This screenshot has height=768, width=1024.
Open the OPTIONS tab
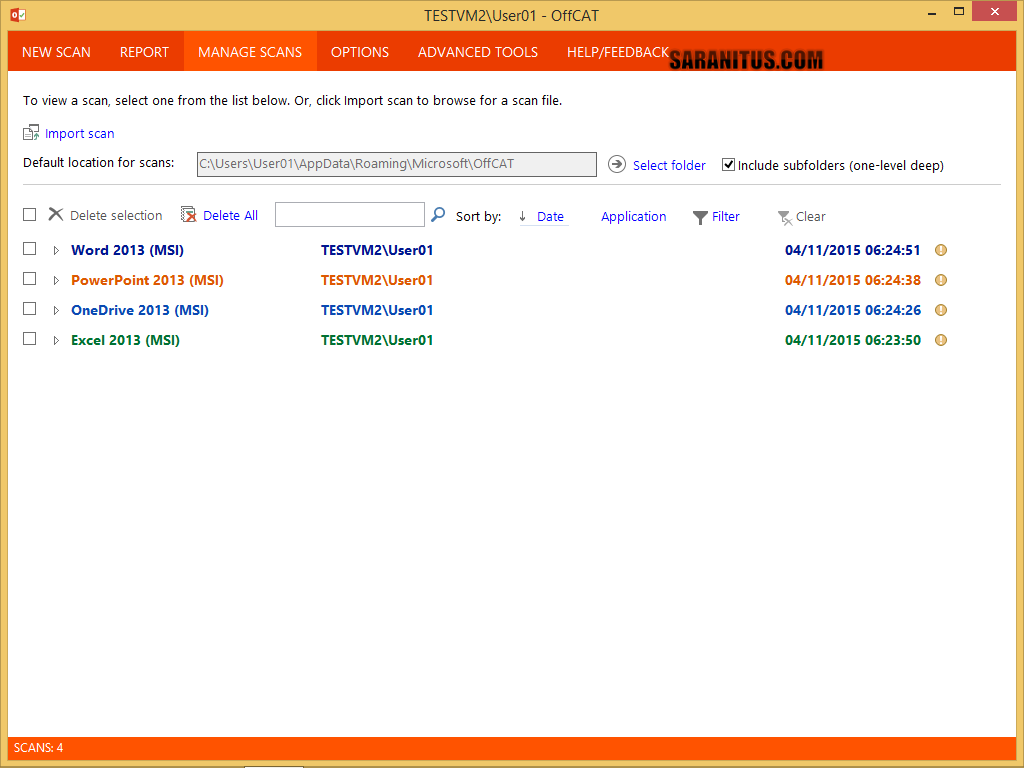(360, 52)
